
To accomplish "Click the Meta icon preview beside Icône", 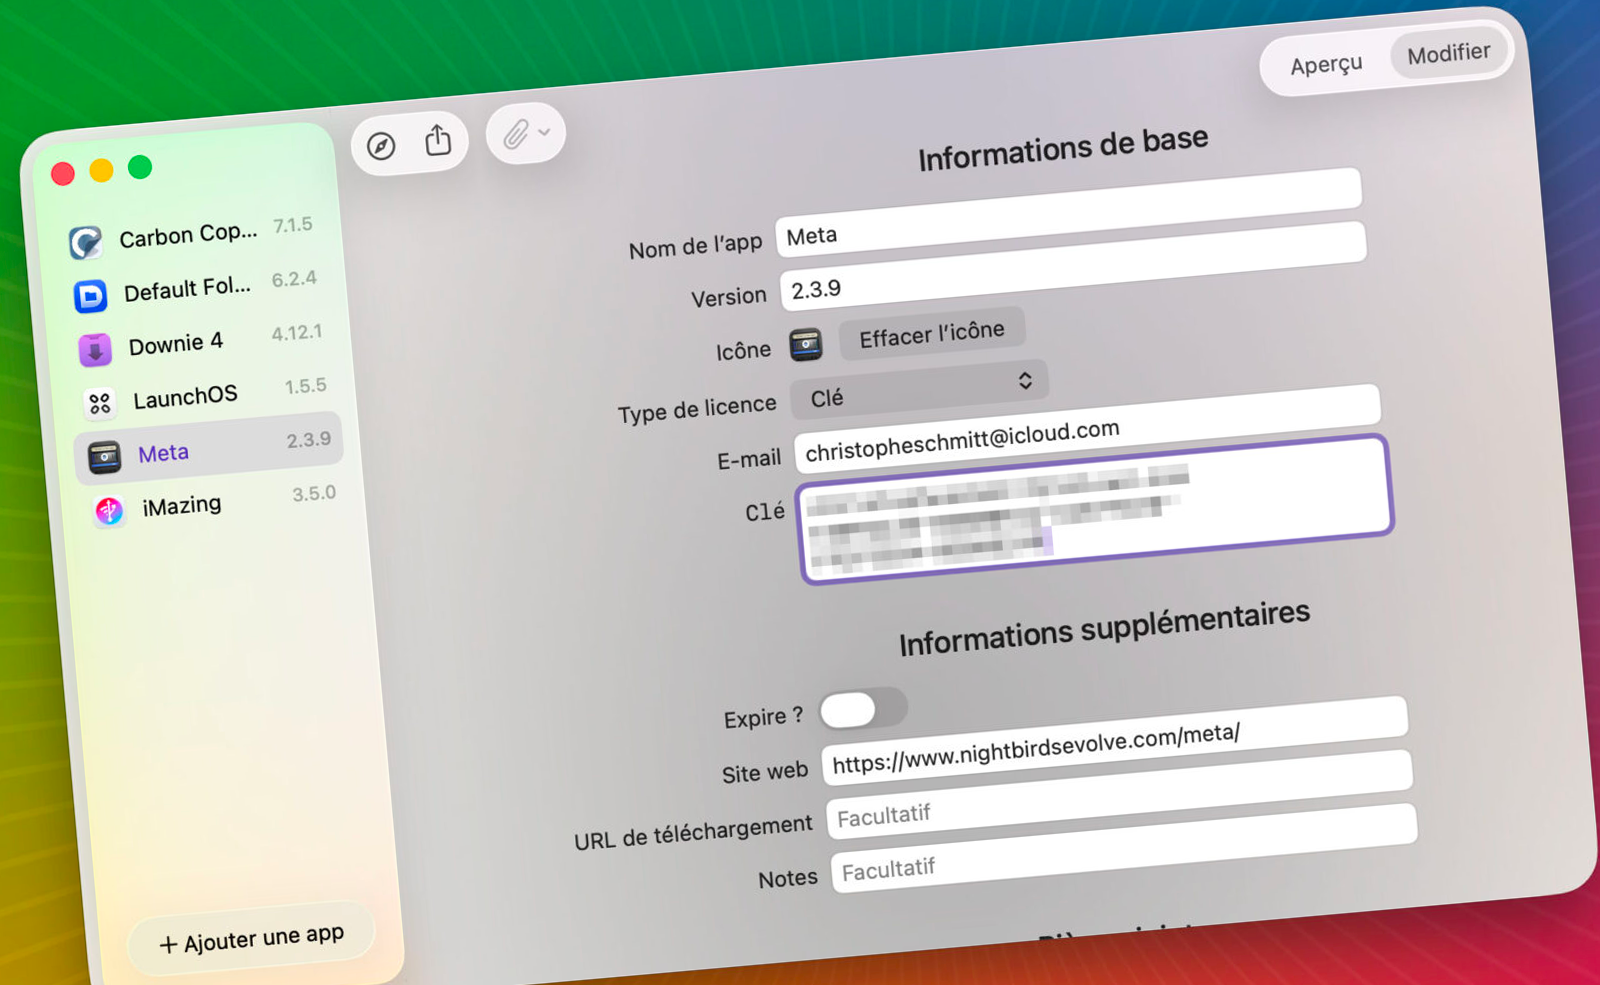I will pos(806,345).
